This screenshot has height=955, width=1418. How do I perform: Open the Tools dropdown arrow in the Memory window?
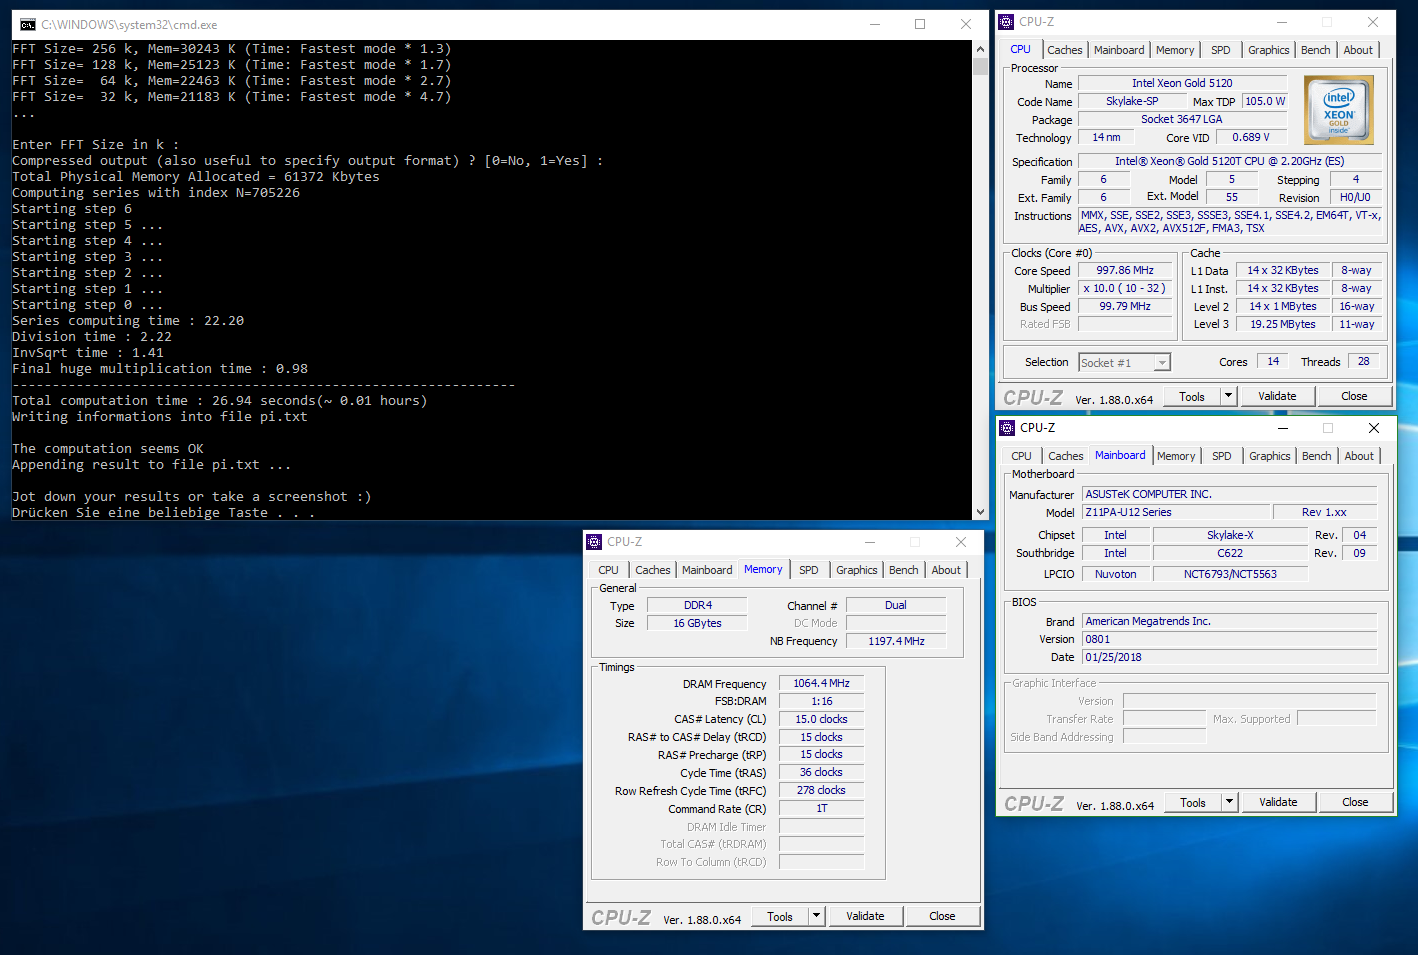pyautogui.click(x=817, y=916)
